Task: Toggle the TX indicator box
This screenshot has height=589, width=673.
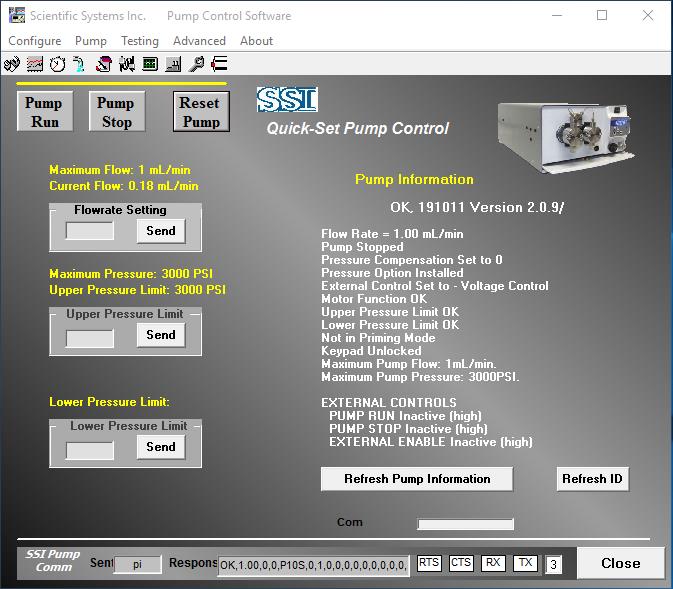Action: [526, 563]
